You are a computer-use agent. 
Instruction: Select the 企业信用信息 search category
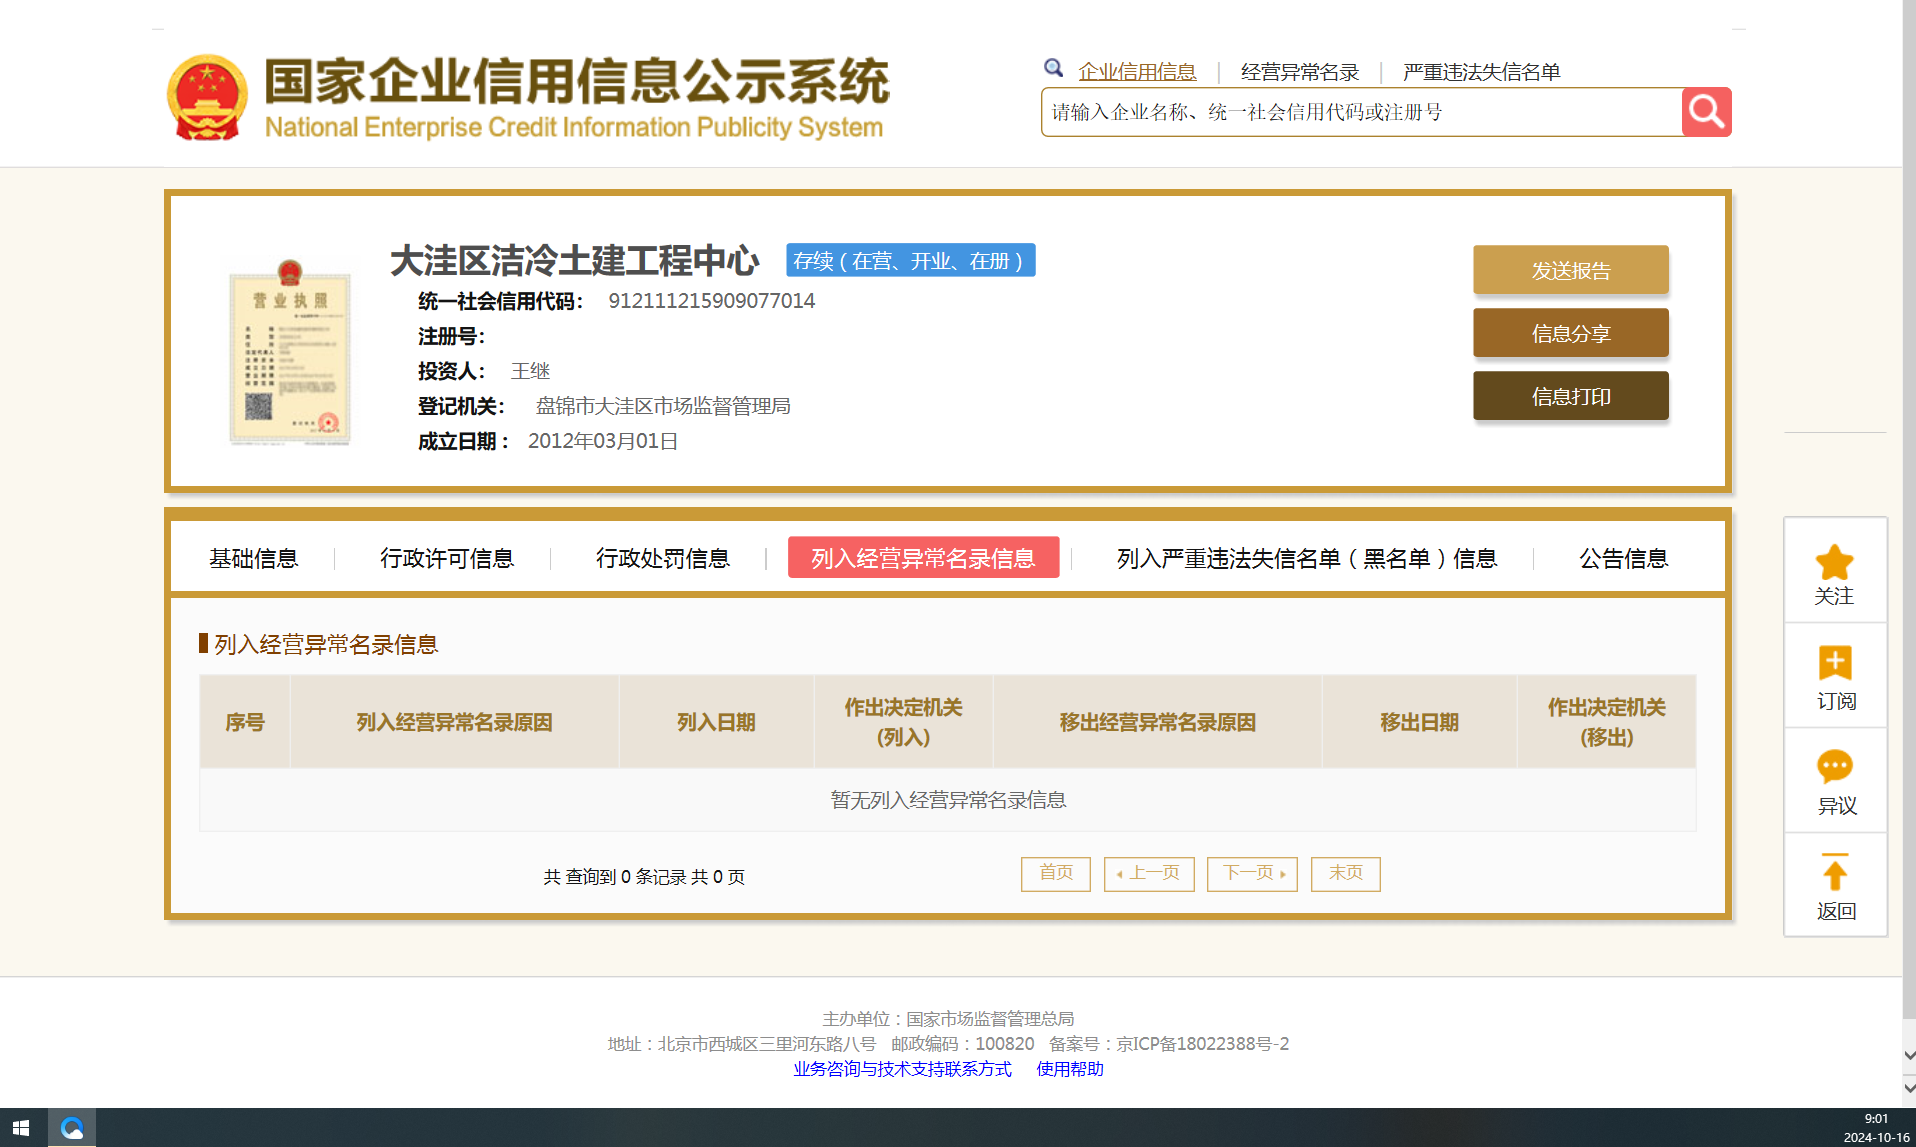1137,72
